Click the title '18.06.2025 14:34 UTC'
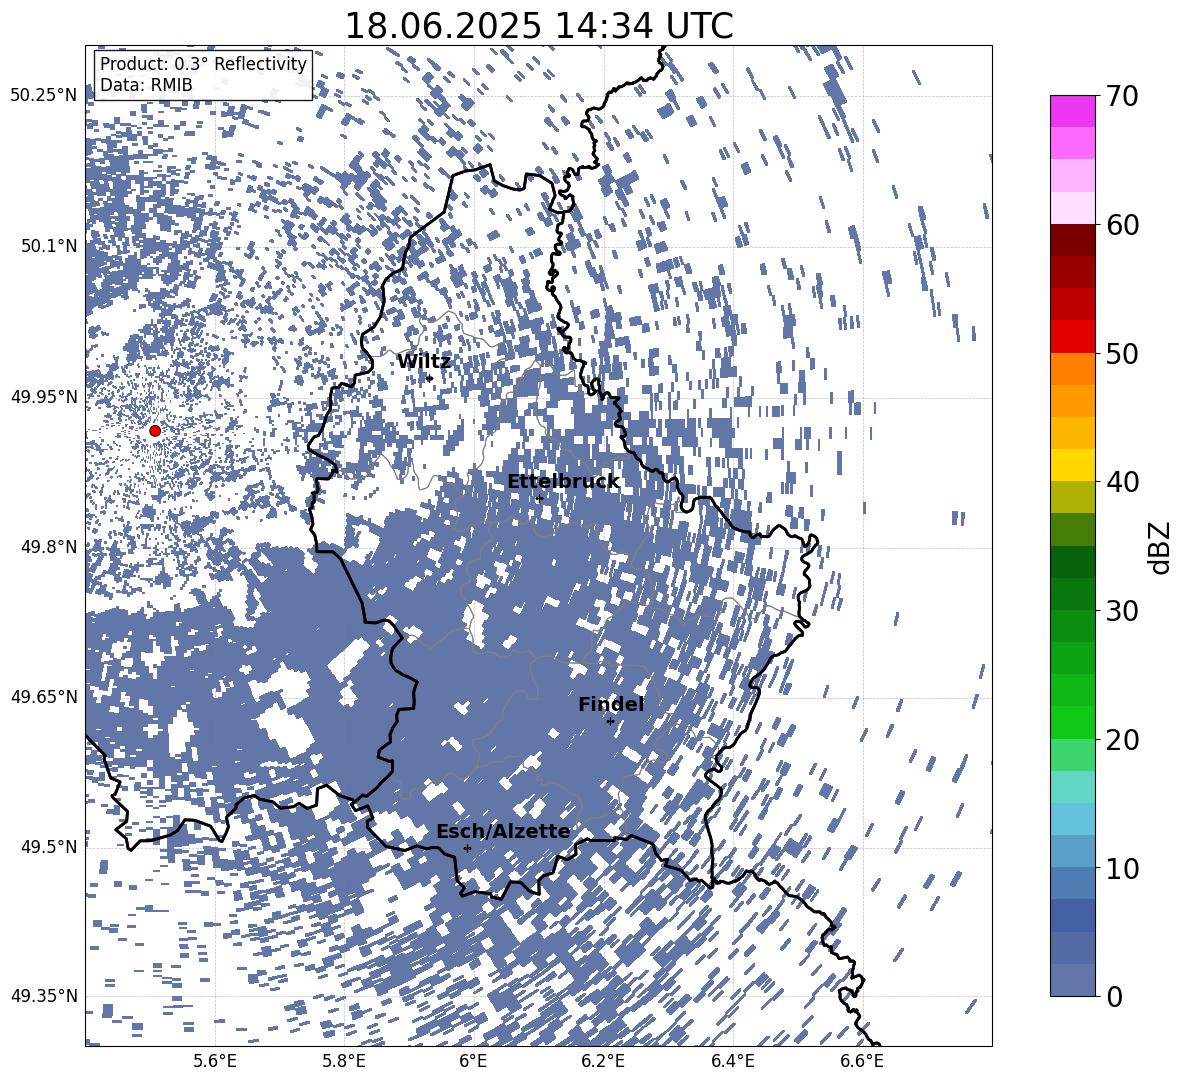 coord(539,26)
